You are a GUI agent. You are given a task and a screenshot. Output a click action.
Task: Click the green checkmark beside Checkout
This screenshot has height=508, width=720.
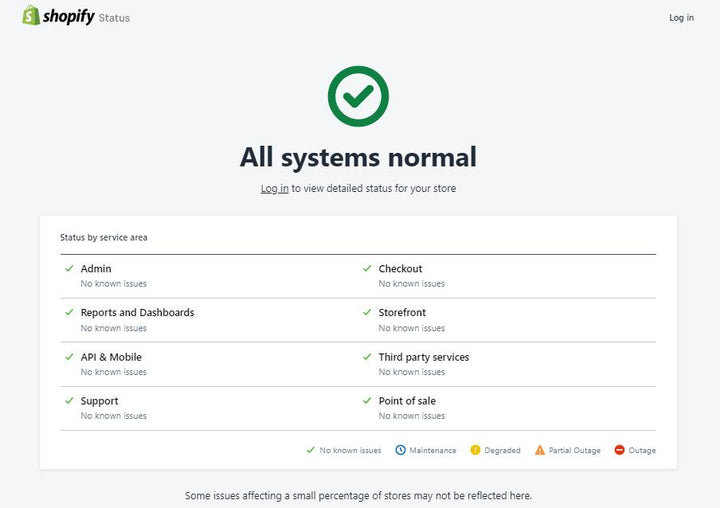point(367,268)
